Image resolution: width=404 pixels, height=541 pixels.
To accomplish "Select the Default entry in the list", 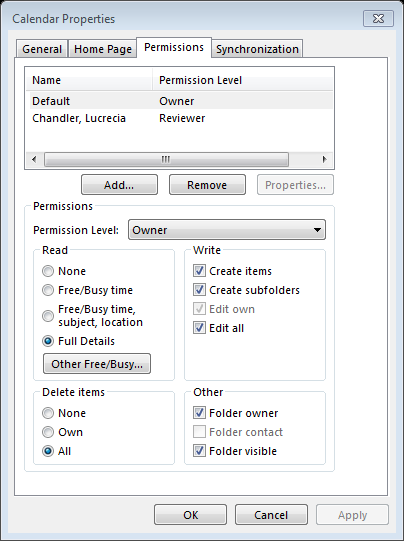I will (x=179, y=101).
